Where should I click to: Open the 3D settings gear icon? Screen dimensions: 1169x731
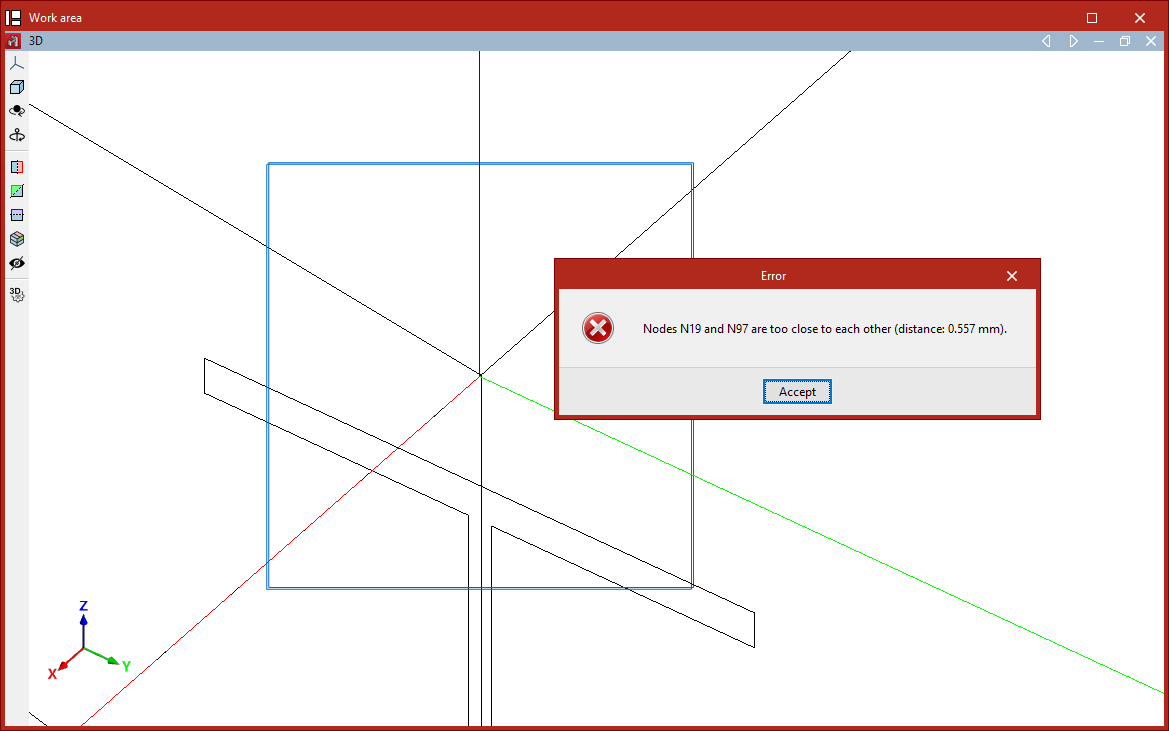[16, 295]
